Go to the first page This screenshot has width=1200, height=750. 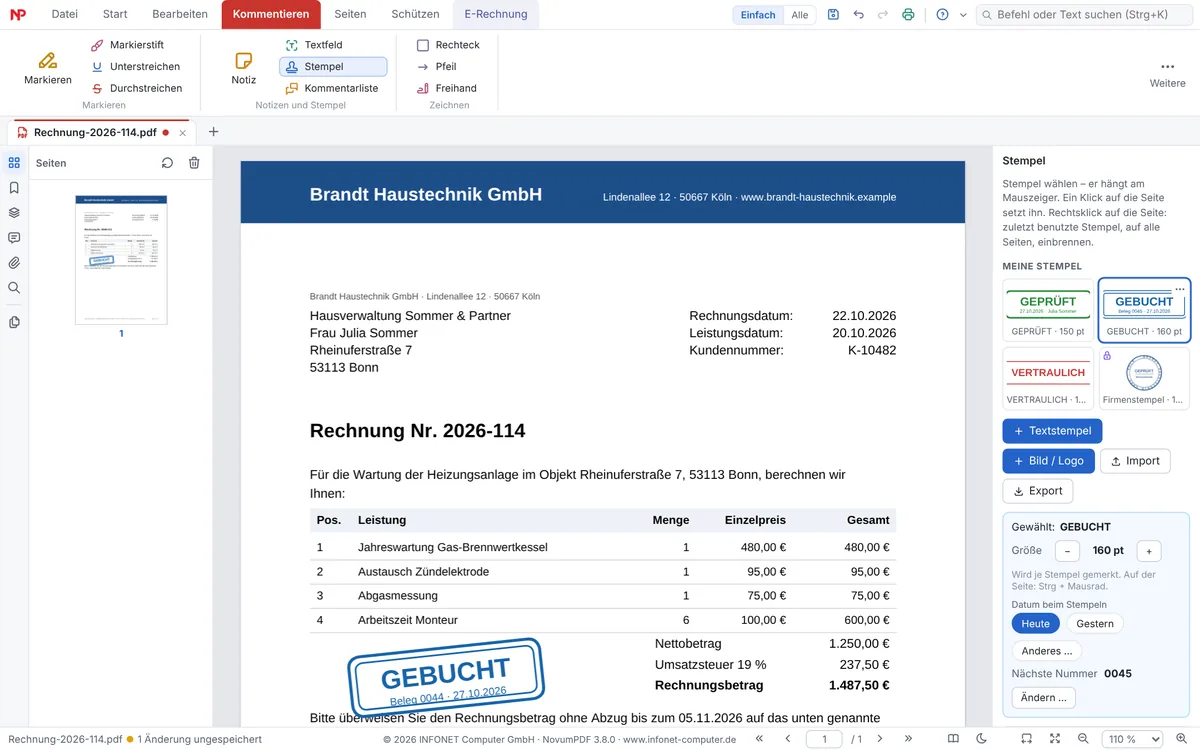pyautogui.click(x=760, y=739)
